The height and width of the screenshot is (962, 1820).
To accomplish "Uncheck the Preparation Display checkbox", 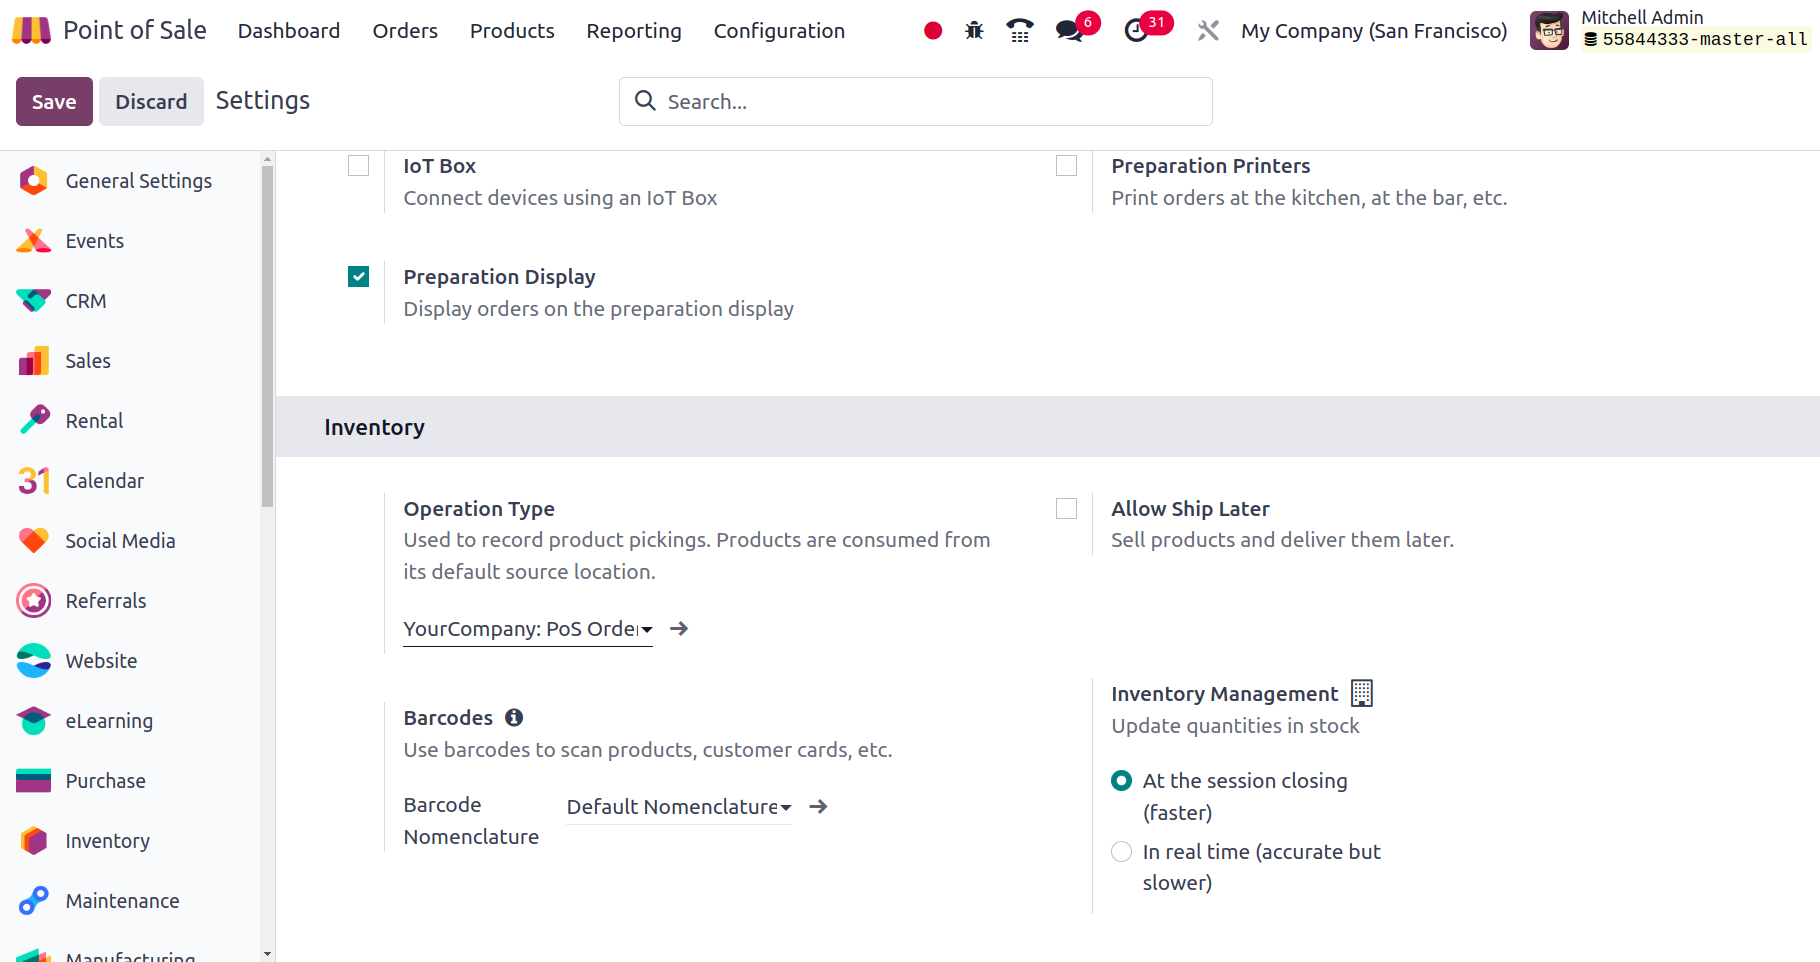I will point(358,277).
